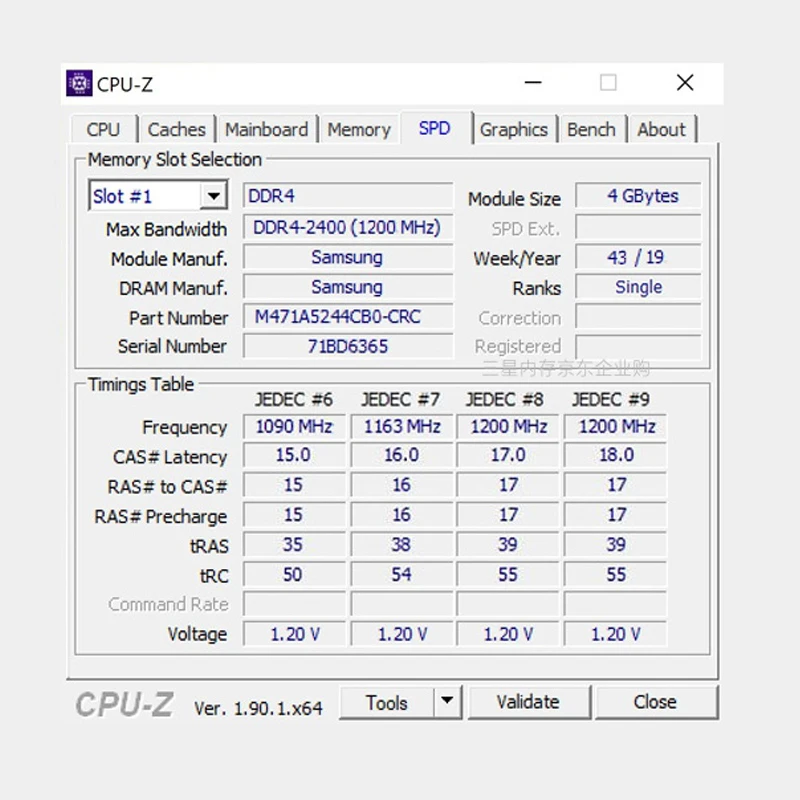Open the Caches tab
800x800 pixels.
tap(177, 129)
